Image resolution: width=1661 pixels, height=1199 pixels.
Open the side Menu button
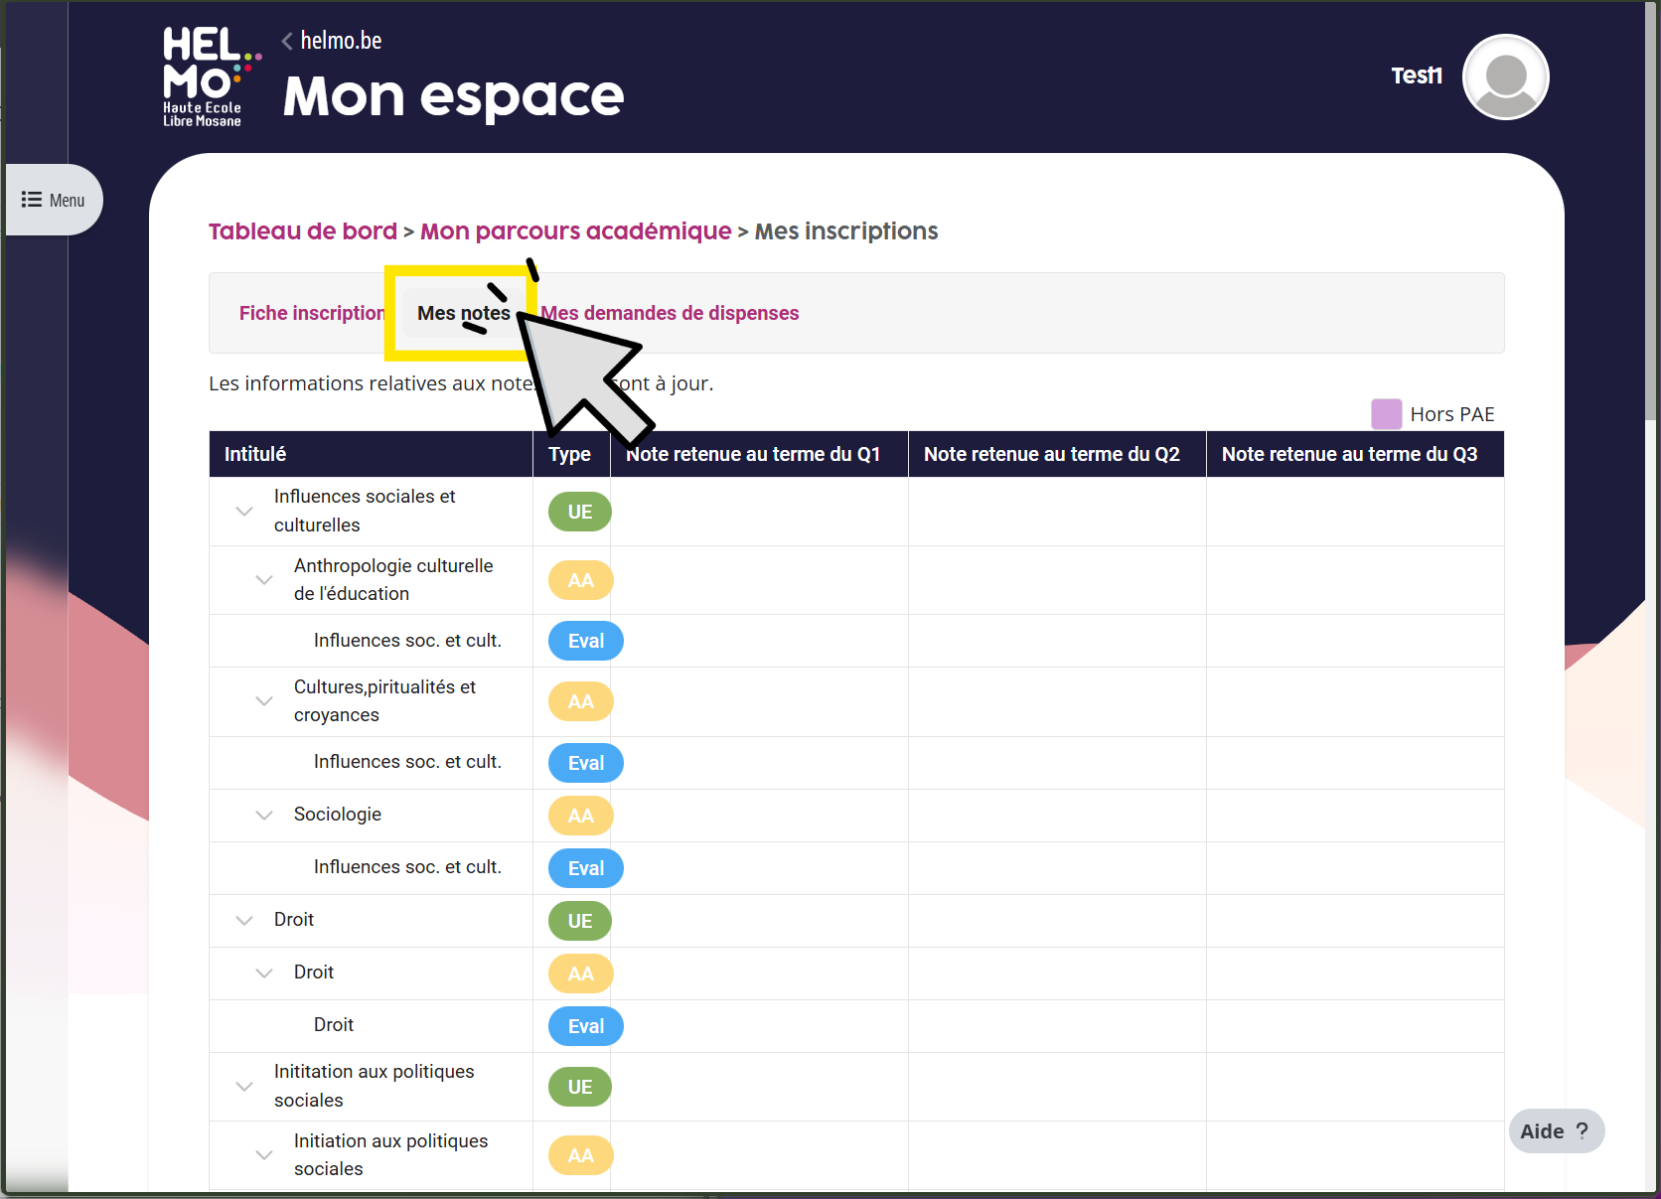point(54,200)
